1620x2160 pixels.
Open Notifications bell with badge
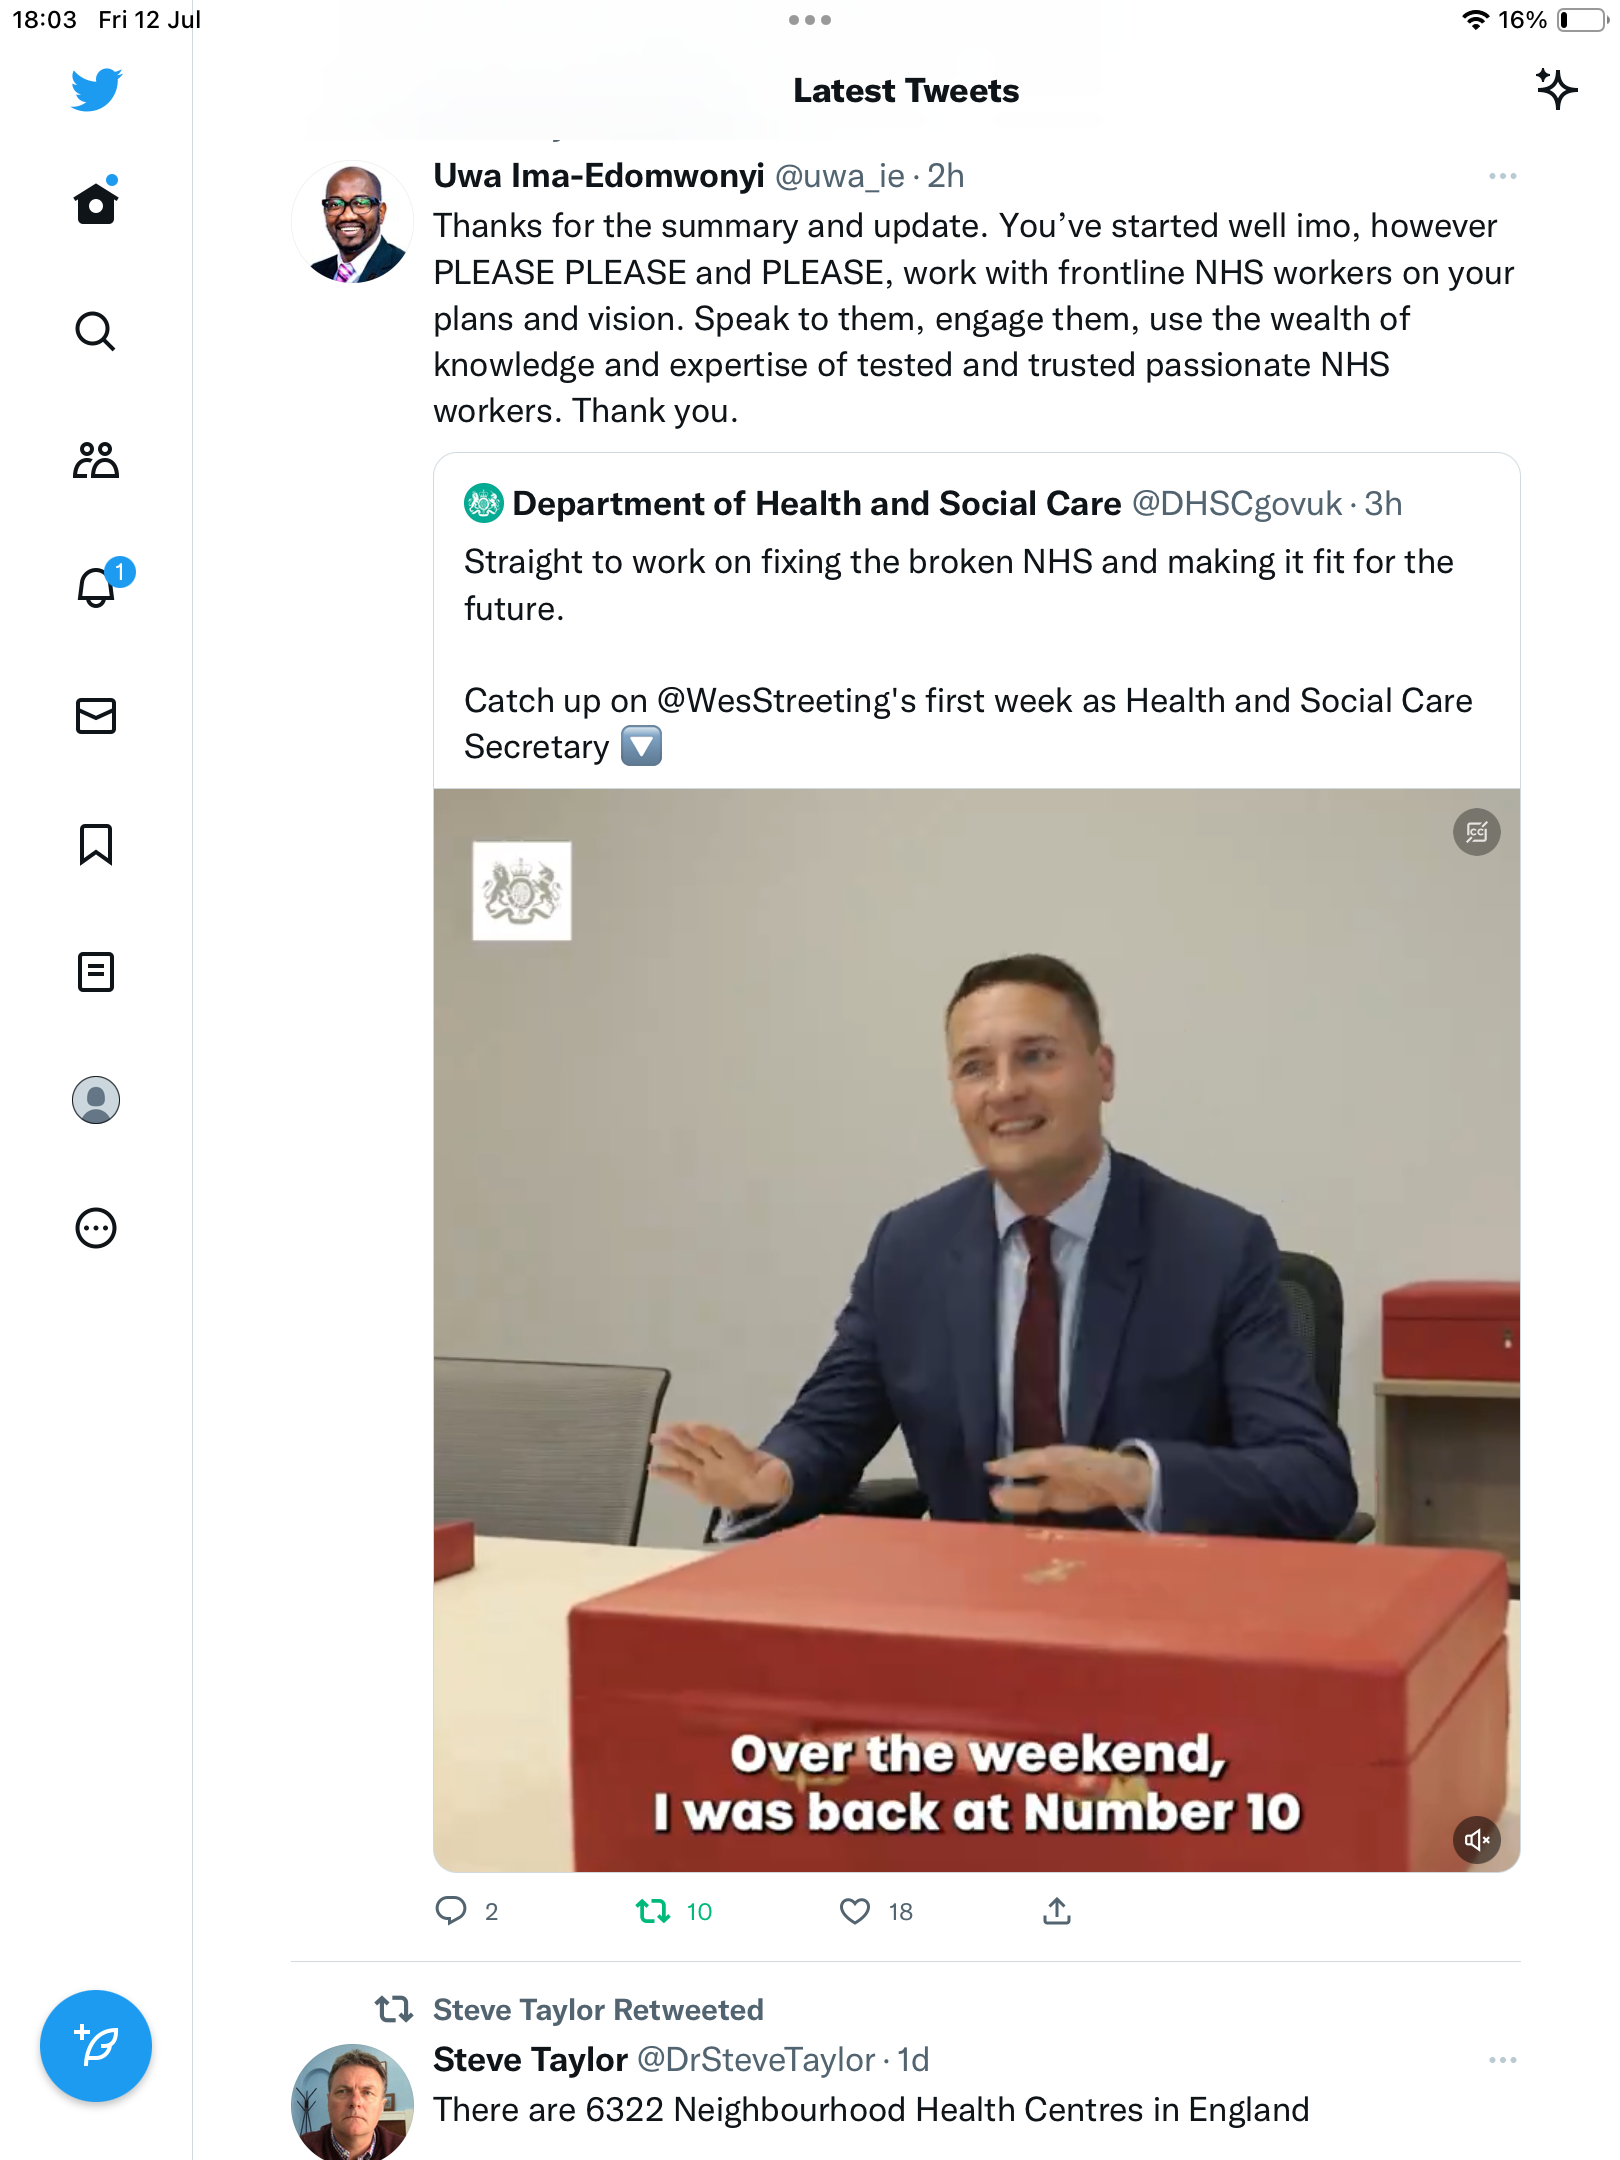tap(98, 587)
